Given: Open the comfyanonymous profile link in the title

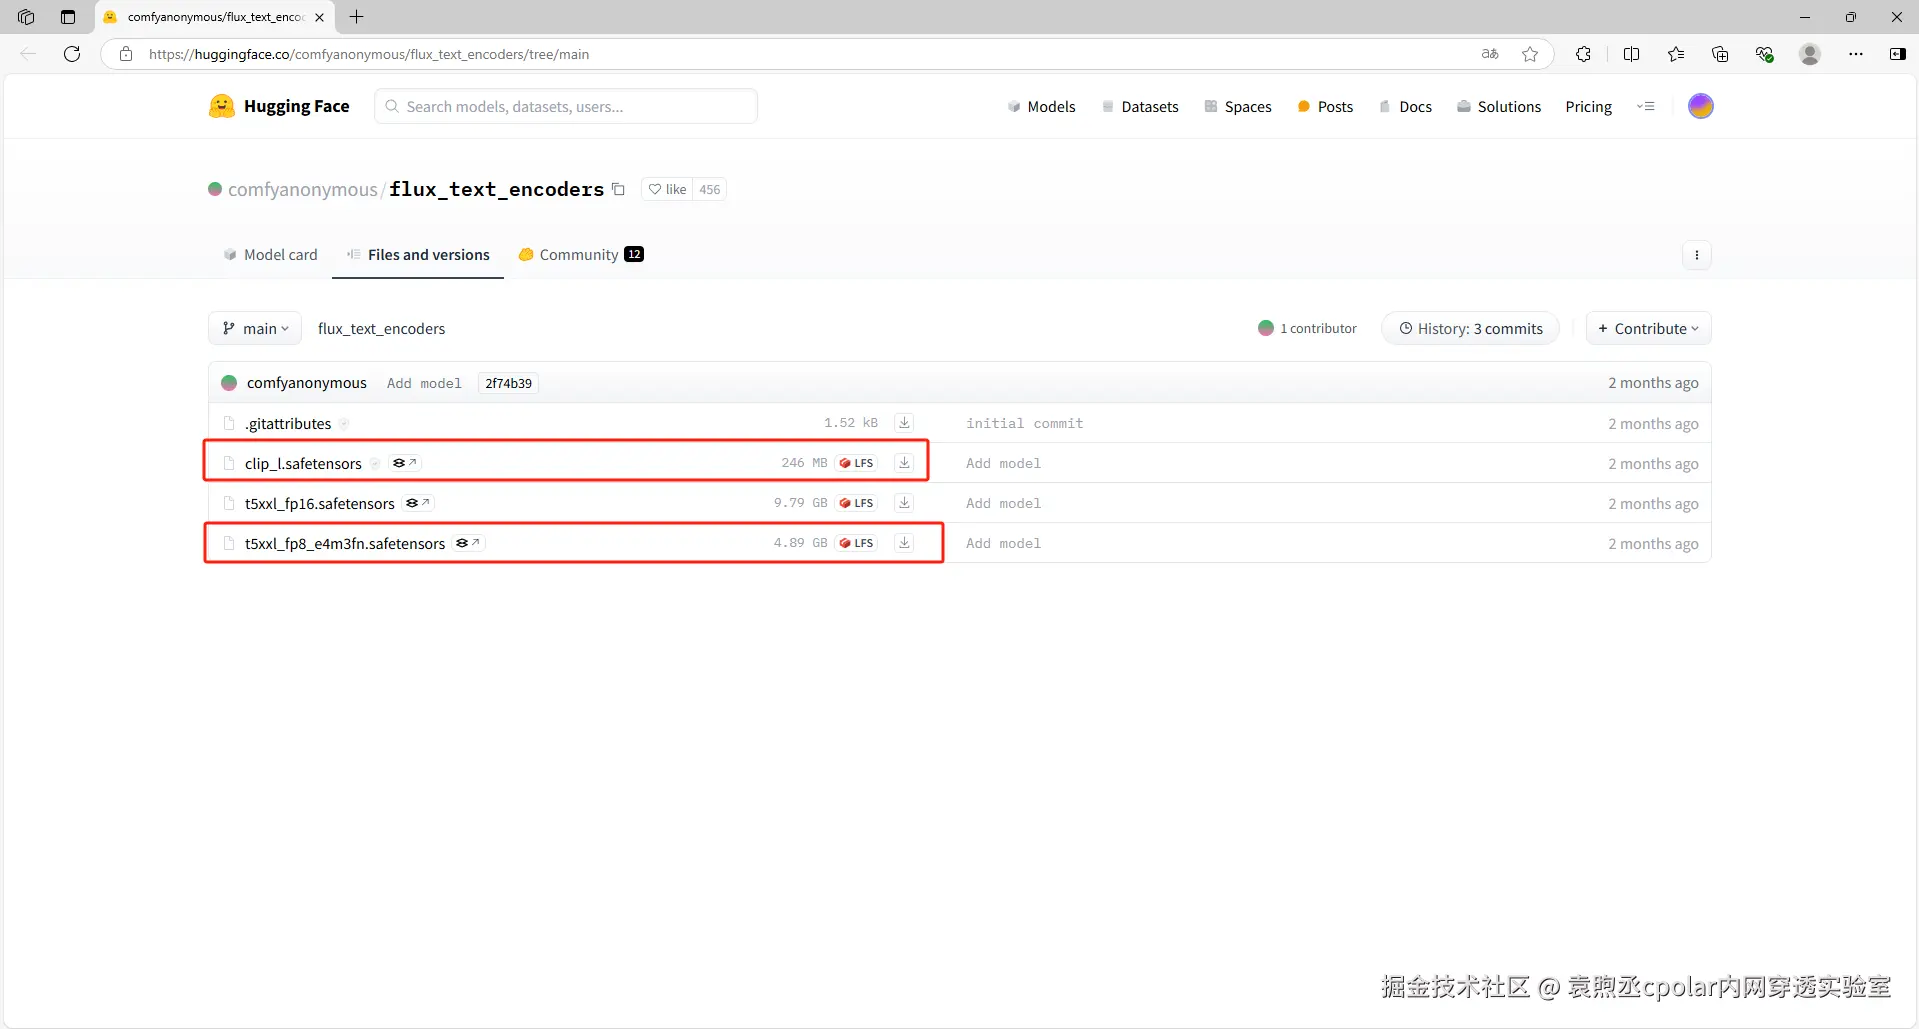Looking at the screenshot, I should [302, 189].
